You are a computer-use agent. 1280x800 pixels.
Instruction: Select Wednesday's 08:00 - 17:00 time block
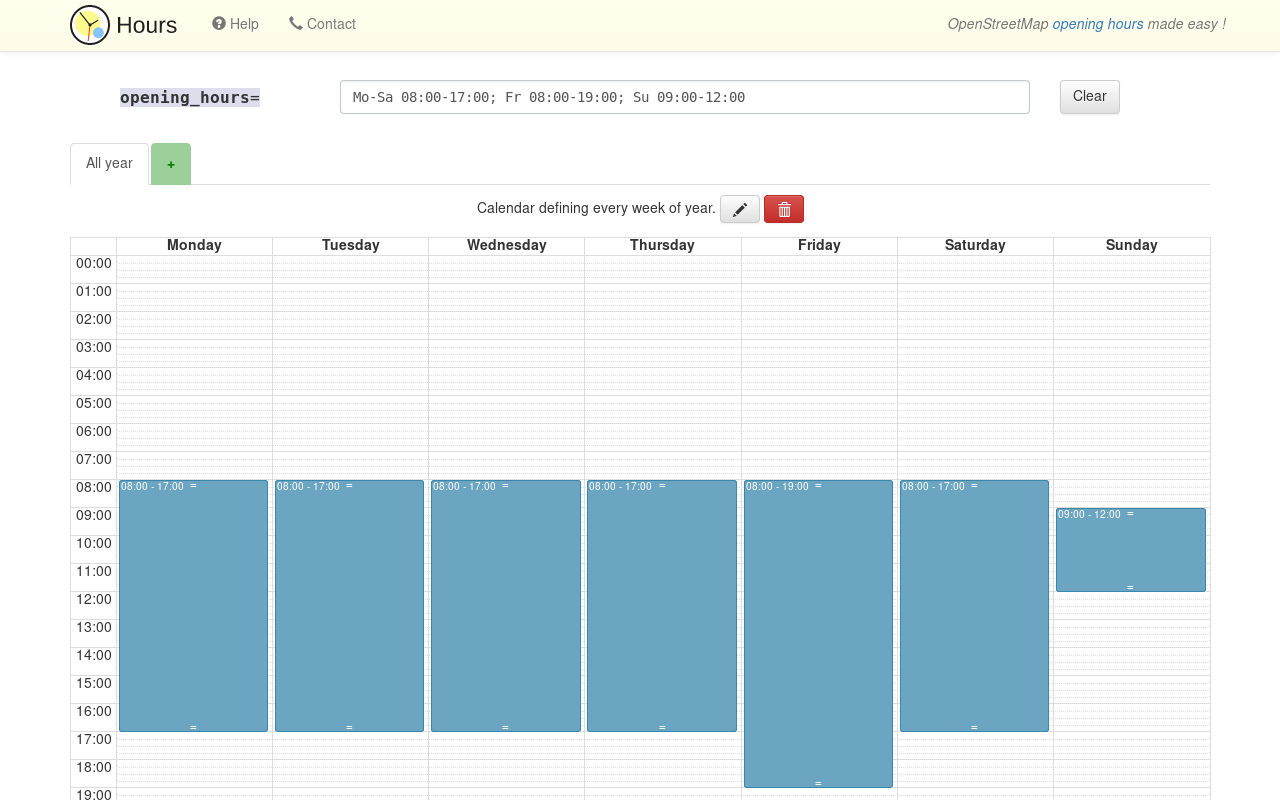[505, 606]
